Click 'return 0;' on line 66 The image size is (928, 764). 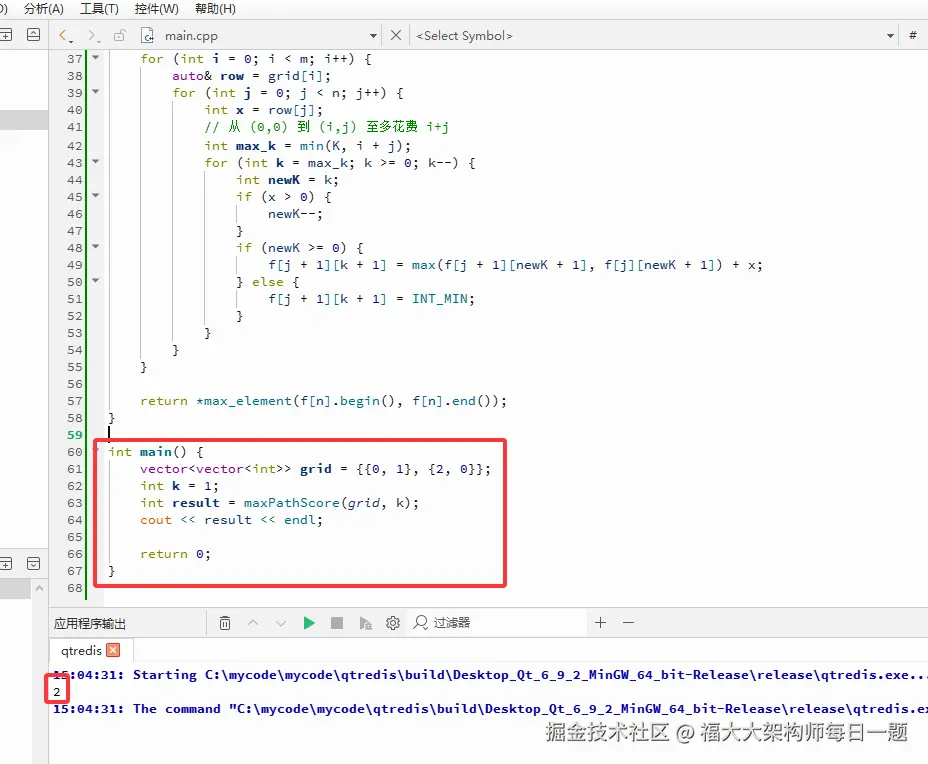click(x=175, y=554)
